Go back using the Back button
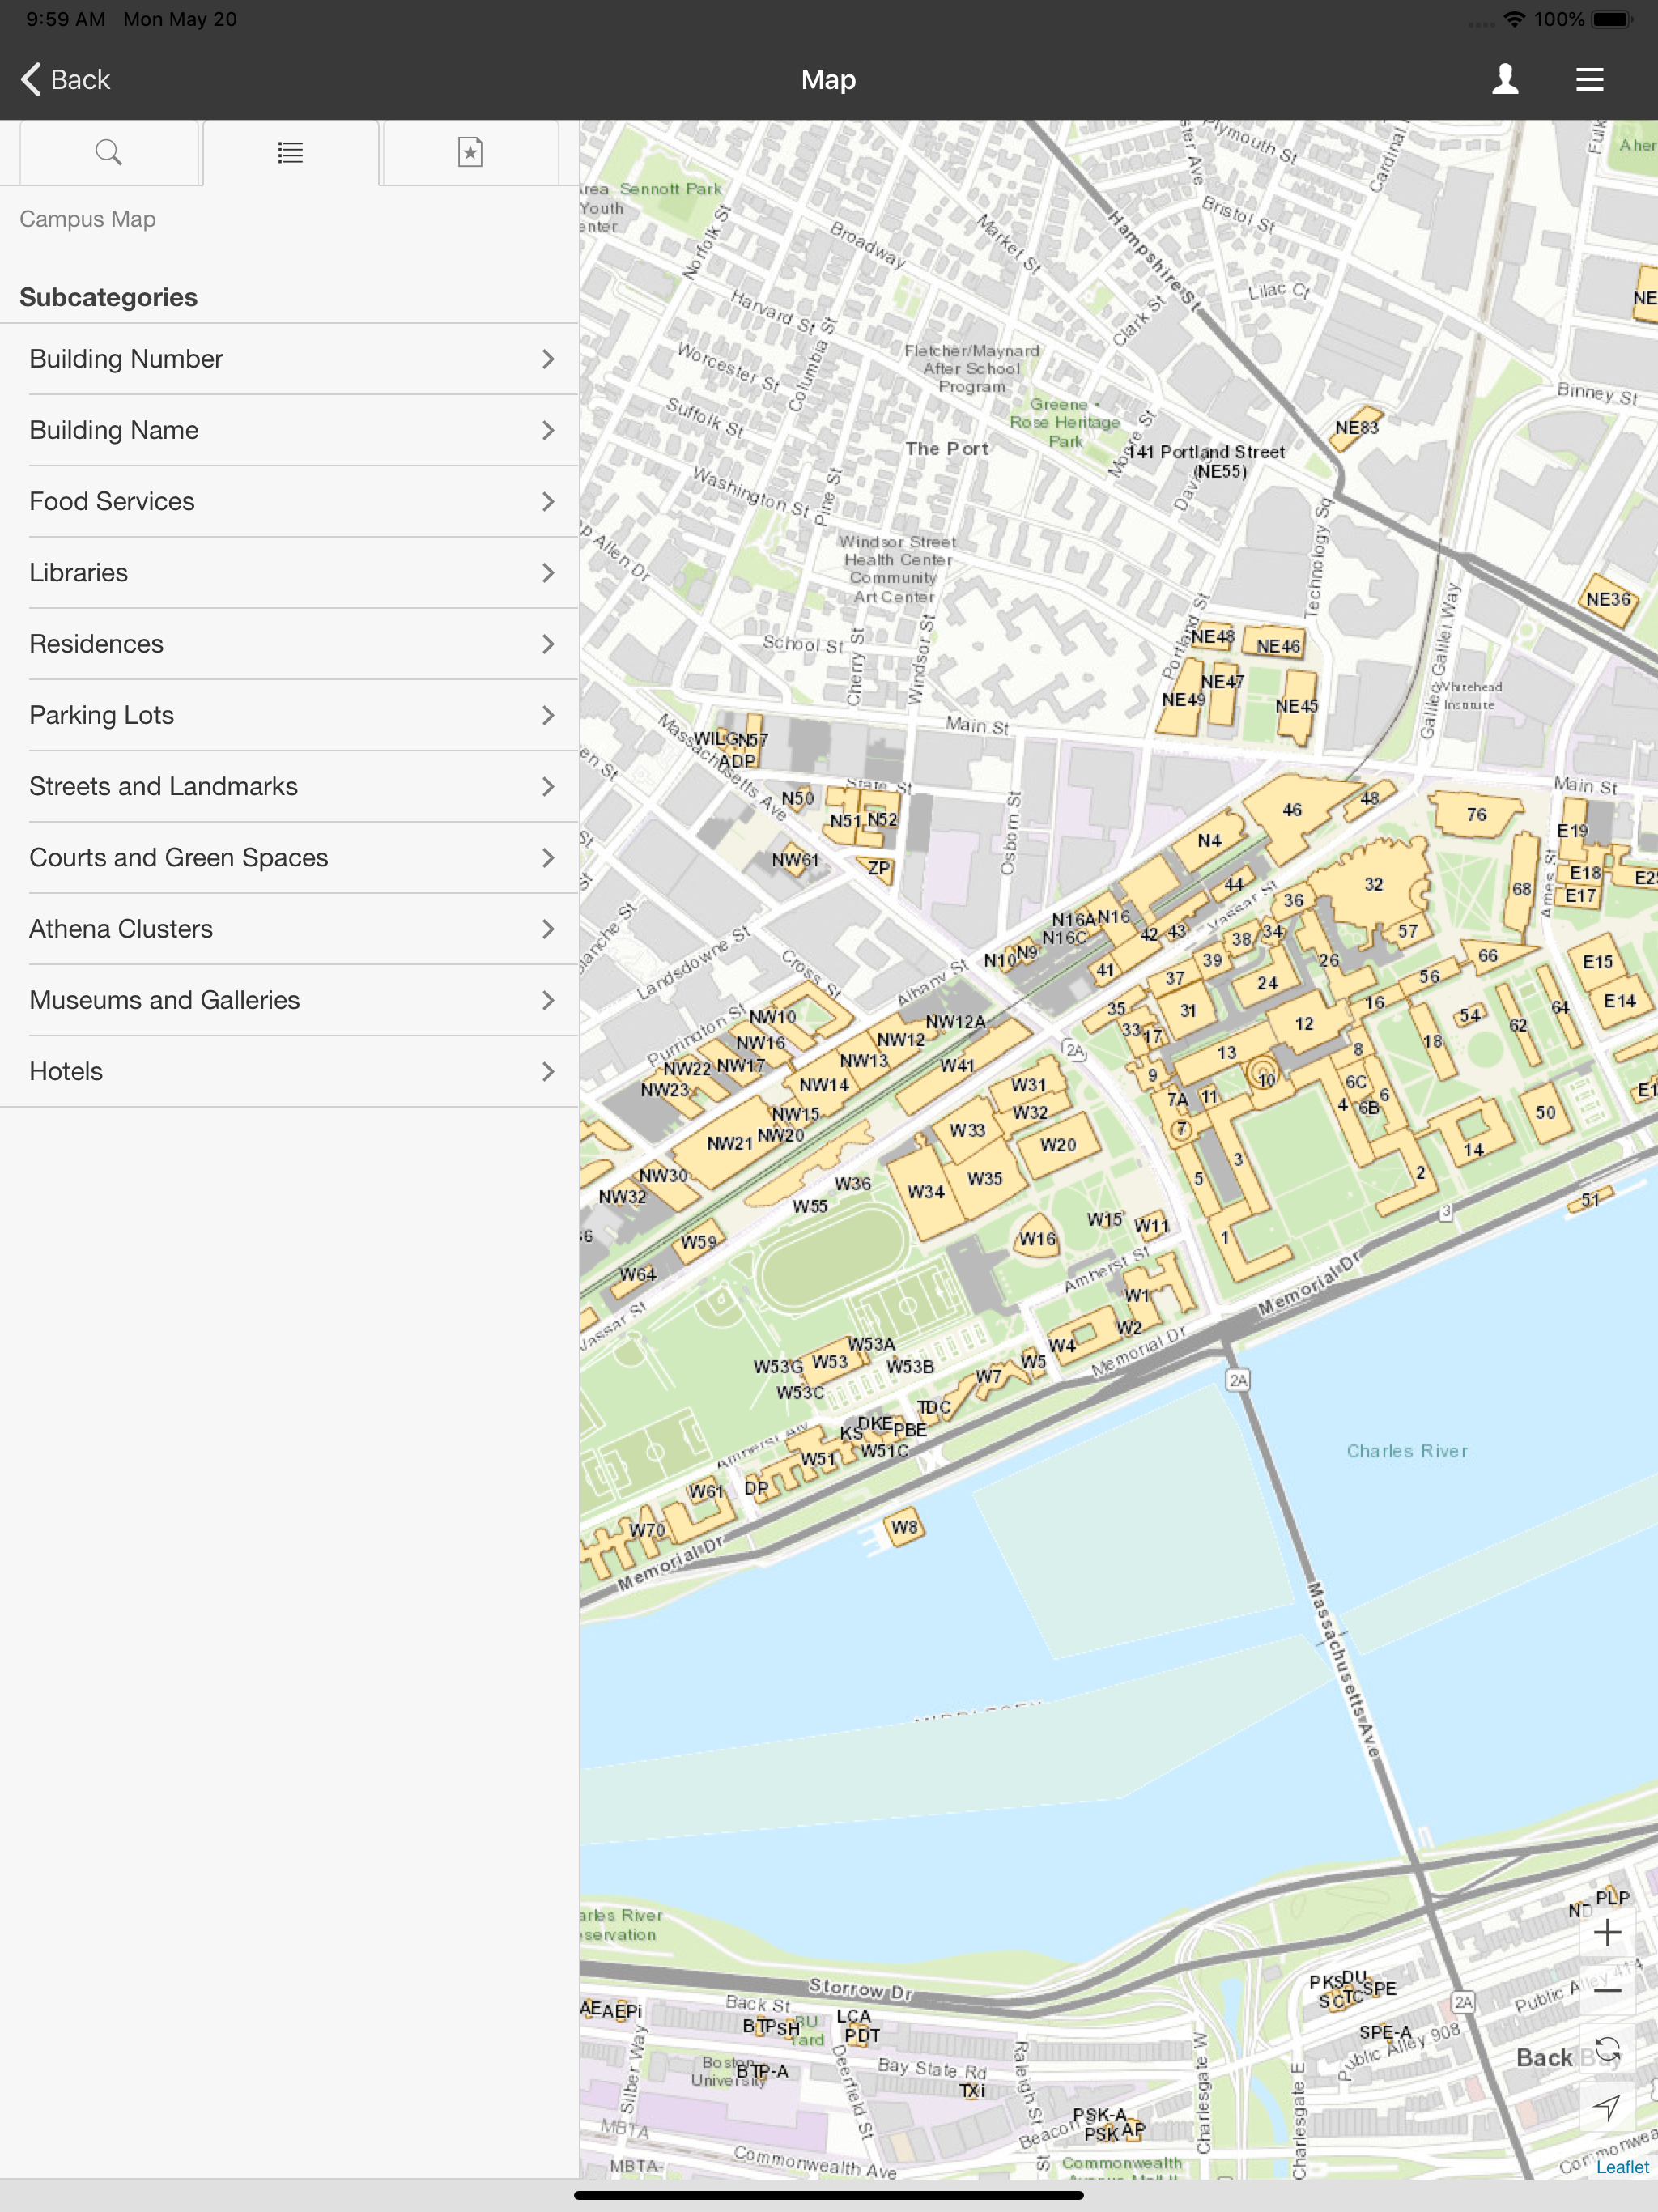The image size is (1658, 2212). tap(66, 79)
